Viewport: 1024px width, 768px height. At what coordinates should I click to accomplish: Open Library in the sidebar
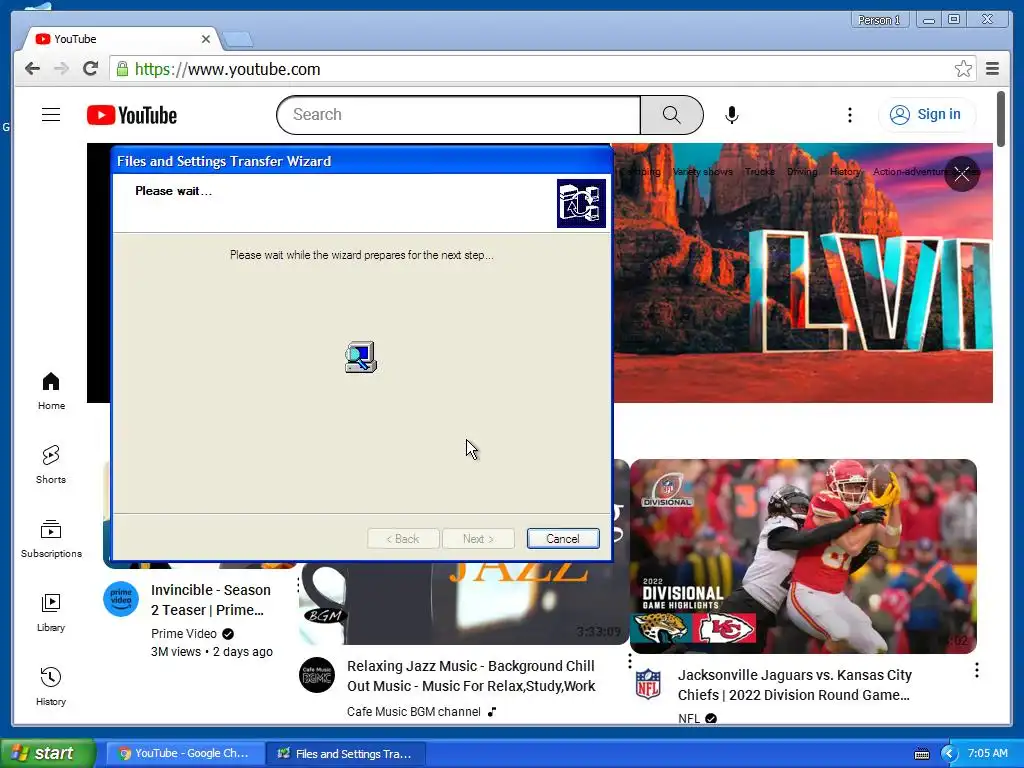pos(51,613)
